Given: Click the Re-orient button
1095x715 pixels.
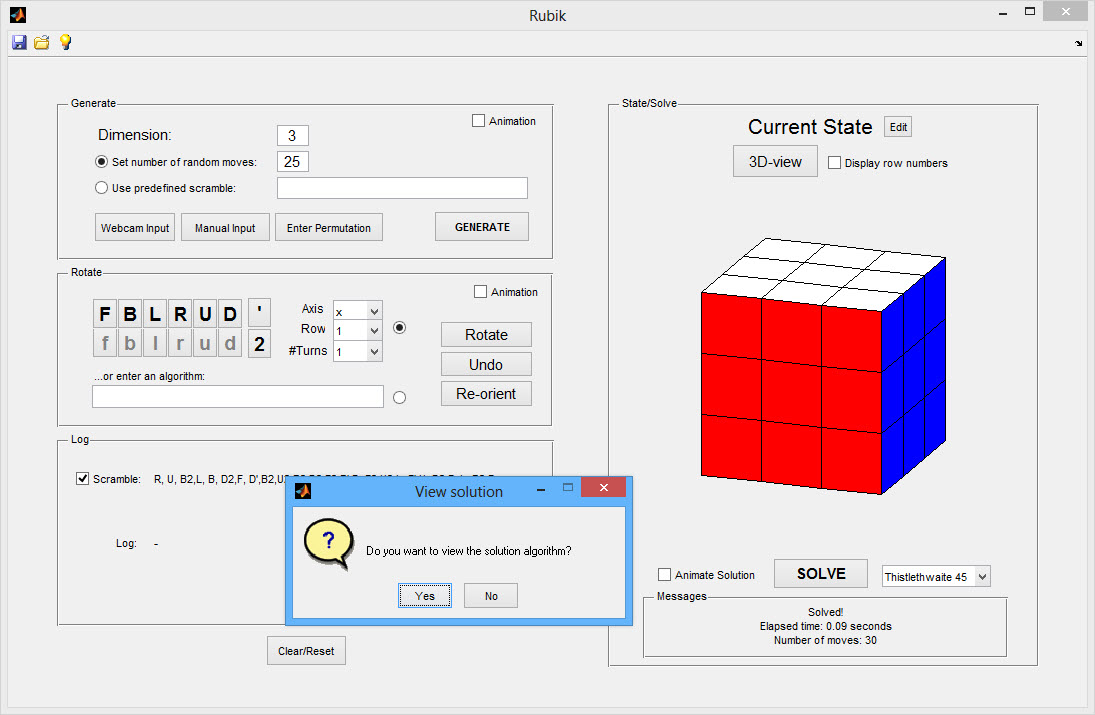Looking at the screenshot, I should pyautogui.click(x=486, y=394).
